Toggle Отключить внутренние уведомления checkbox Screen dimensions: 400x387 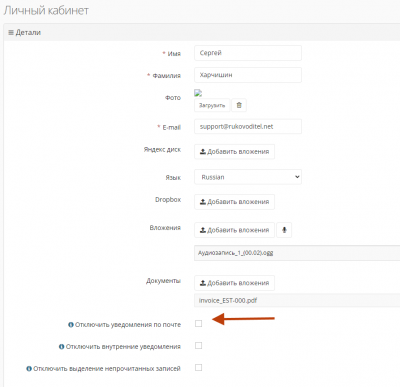point(199,345)
